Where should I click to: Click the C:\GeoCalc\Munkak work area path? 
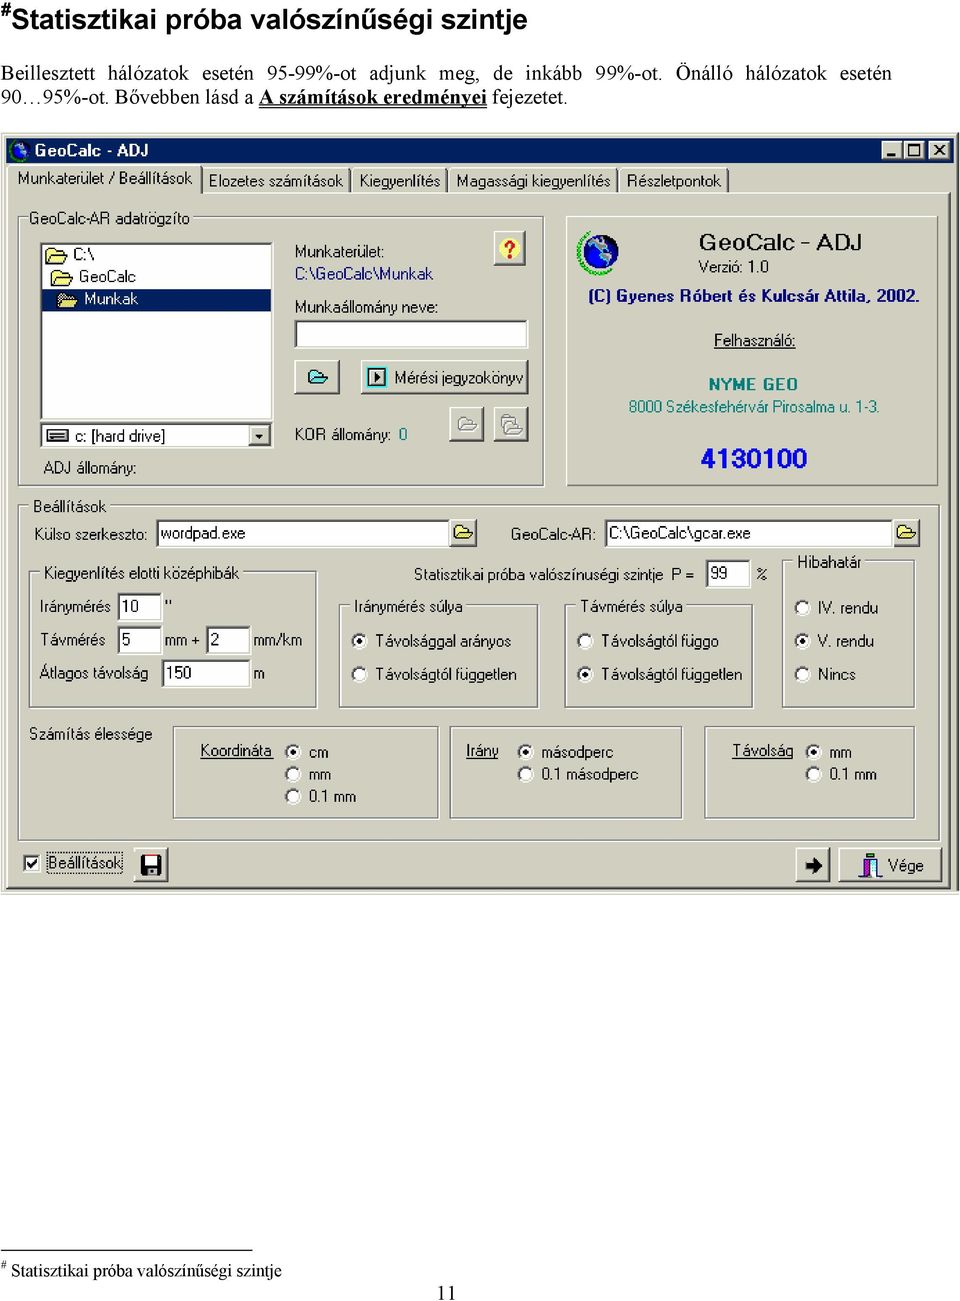click(x=364, y=274)
